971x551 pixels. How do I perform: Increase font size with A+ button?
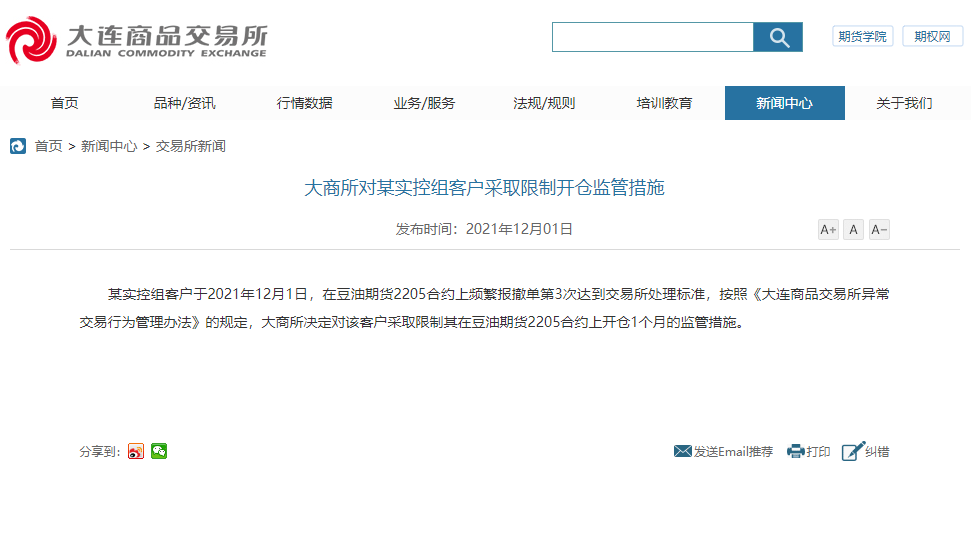click(828, 230)
